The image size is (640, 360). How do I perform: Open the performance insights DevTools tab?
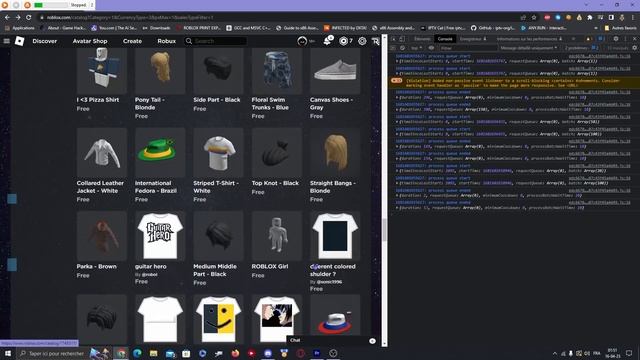tap(529, 39)
